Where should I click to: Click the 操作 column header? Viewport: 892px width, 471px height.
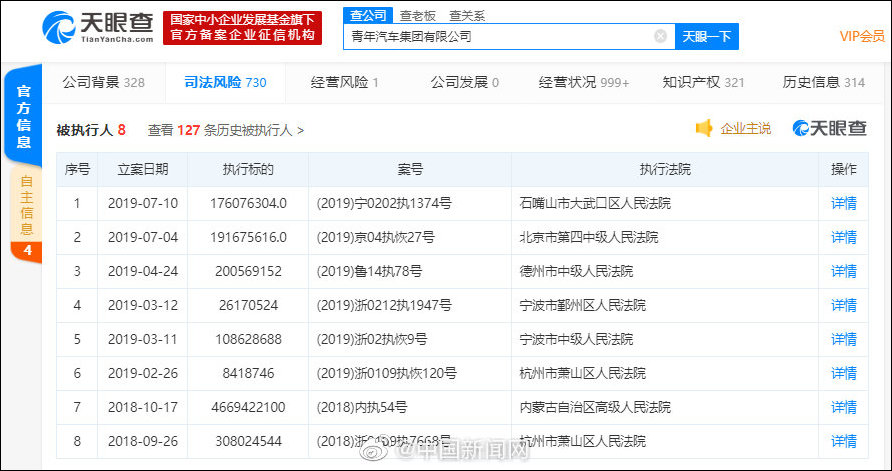(x=844, y=170)
